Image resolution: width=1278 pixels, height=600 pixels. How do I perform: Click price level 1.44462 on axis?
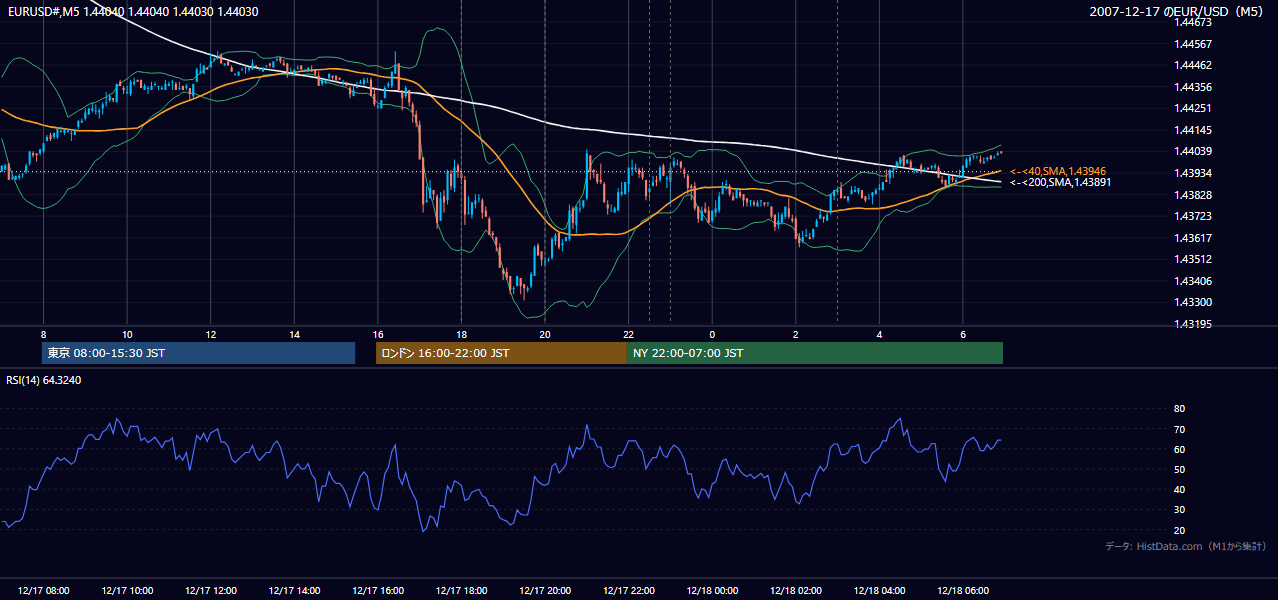(x=1191, y=65)
